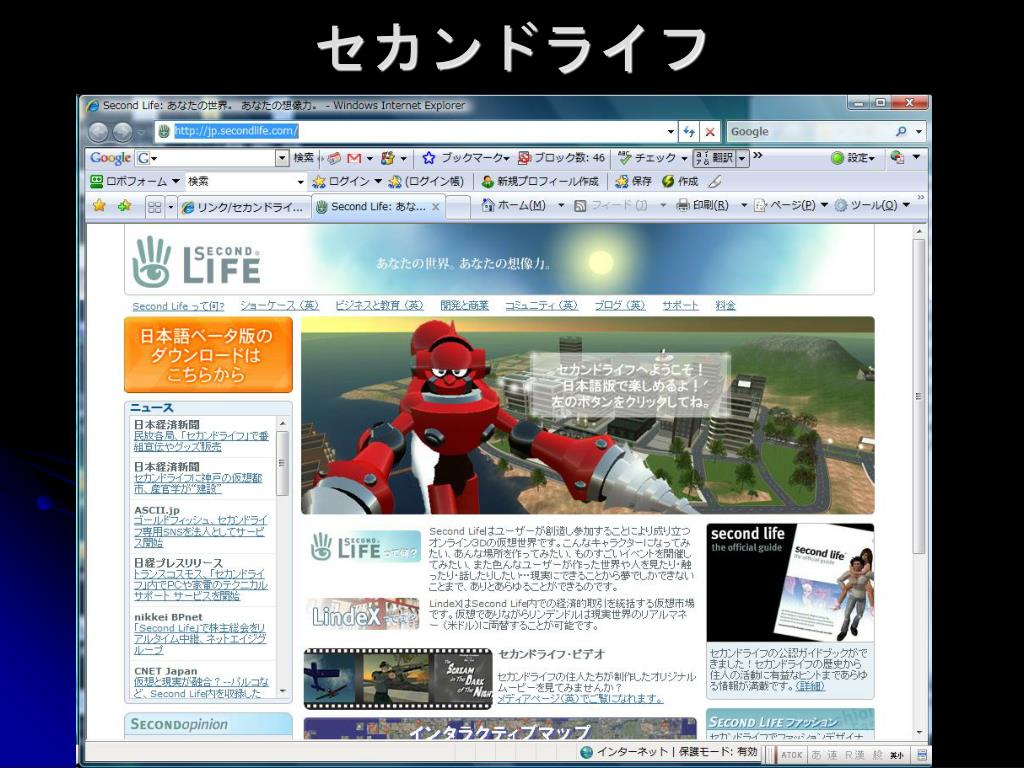Open the ビジネスと教育 (英) link
1024x768 pixels.
click(379, 306)
